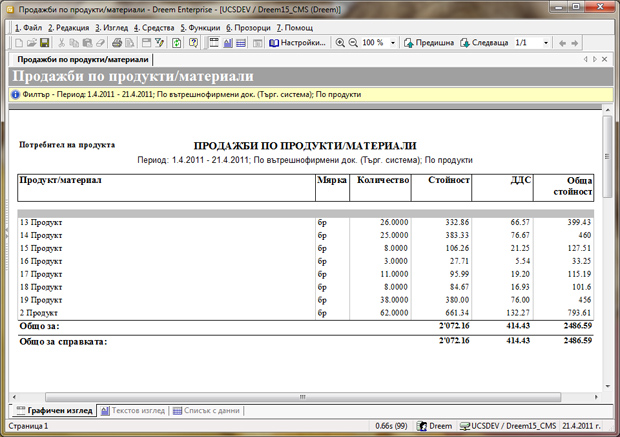Click the vertical scrollbar up arrow
The height and width of the screenshot is (437, 620).
(x=607, y=110)
